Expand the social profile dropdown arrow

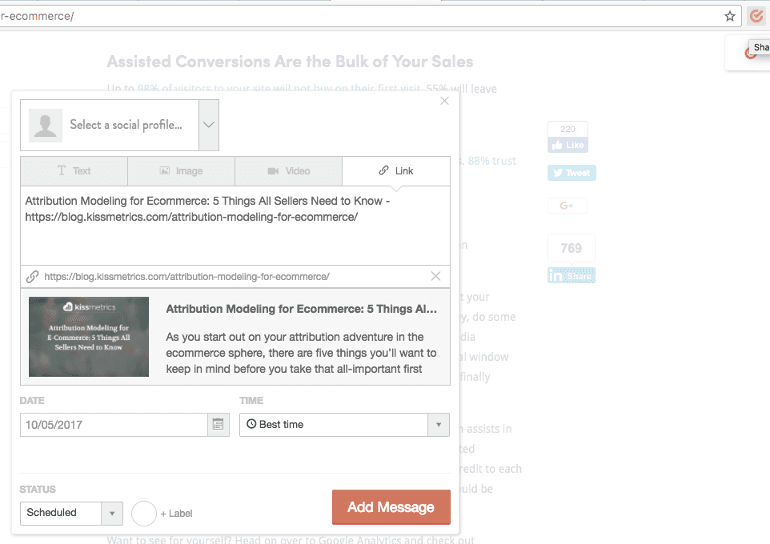208,125
